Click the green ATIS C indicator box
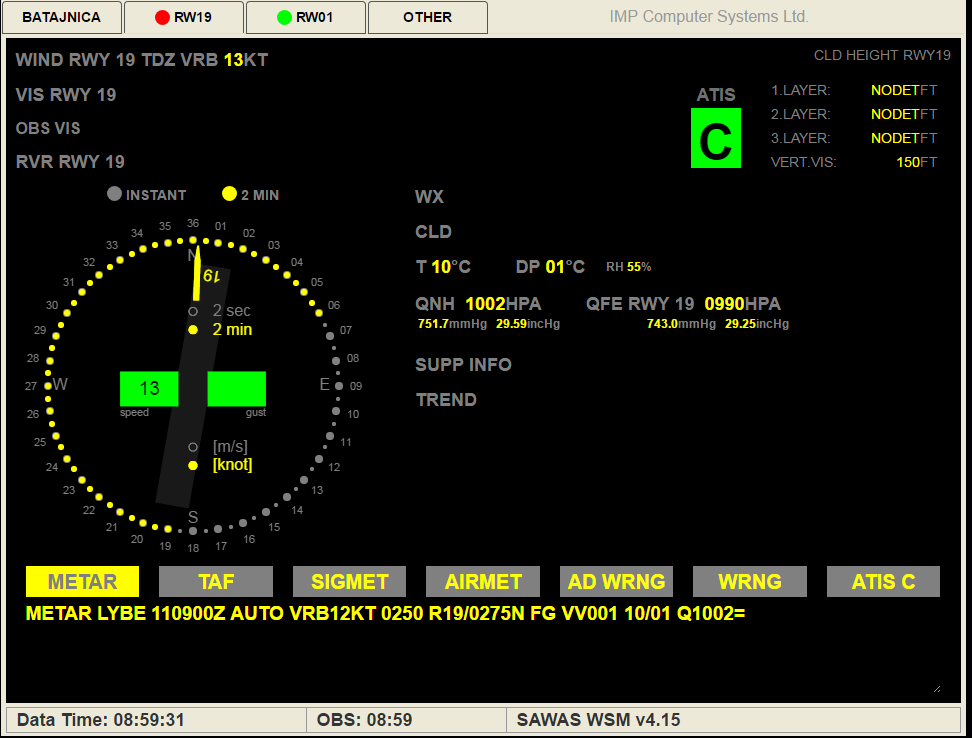 [x=716, y=138]
